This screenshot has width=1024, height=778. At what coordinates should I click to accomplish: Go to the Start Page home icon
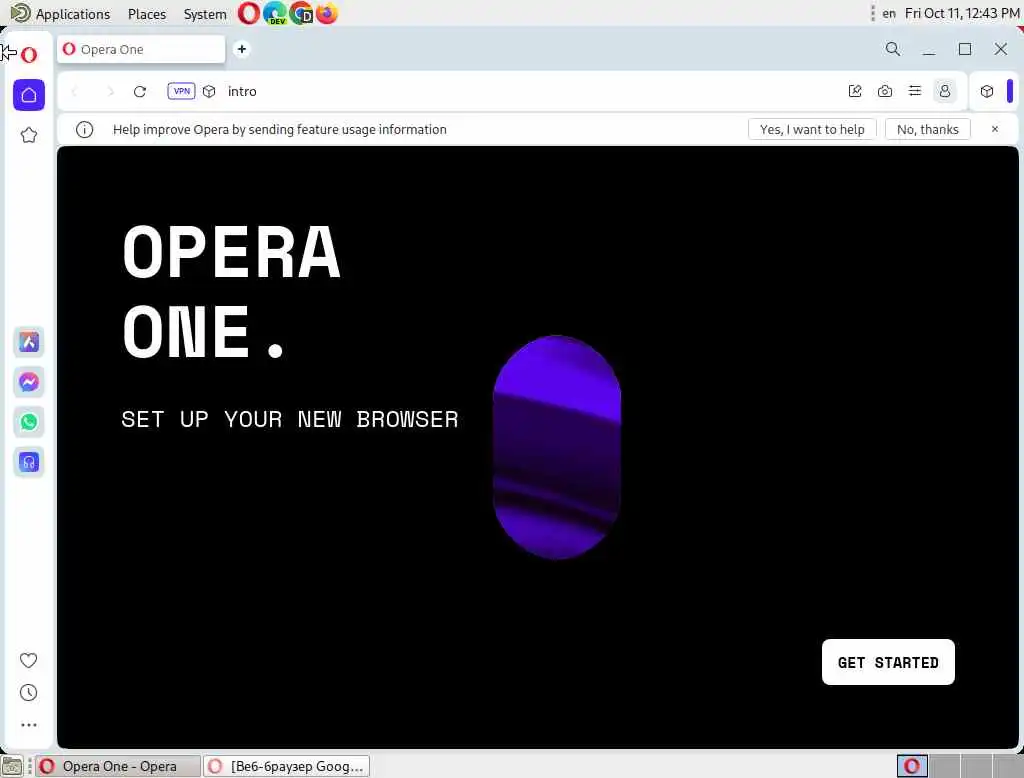pos(29,95)
